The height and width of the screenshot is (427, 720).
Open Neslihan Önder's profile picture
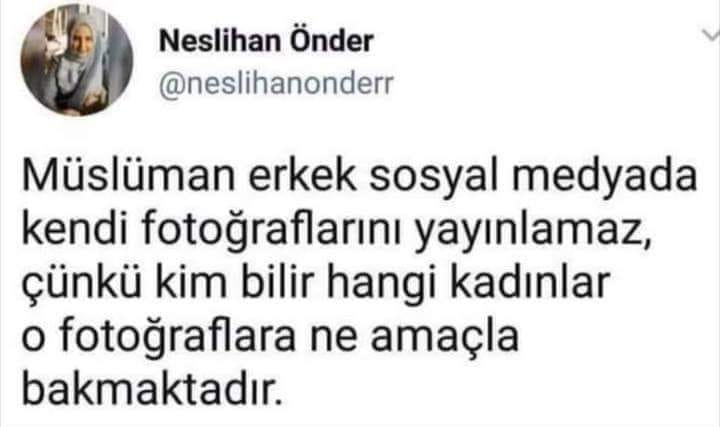77,60
